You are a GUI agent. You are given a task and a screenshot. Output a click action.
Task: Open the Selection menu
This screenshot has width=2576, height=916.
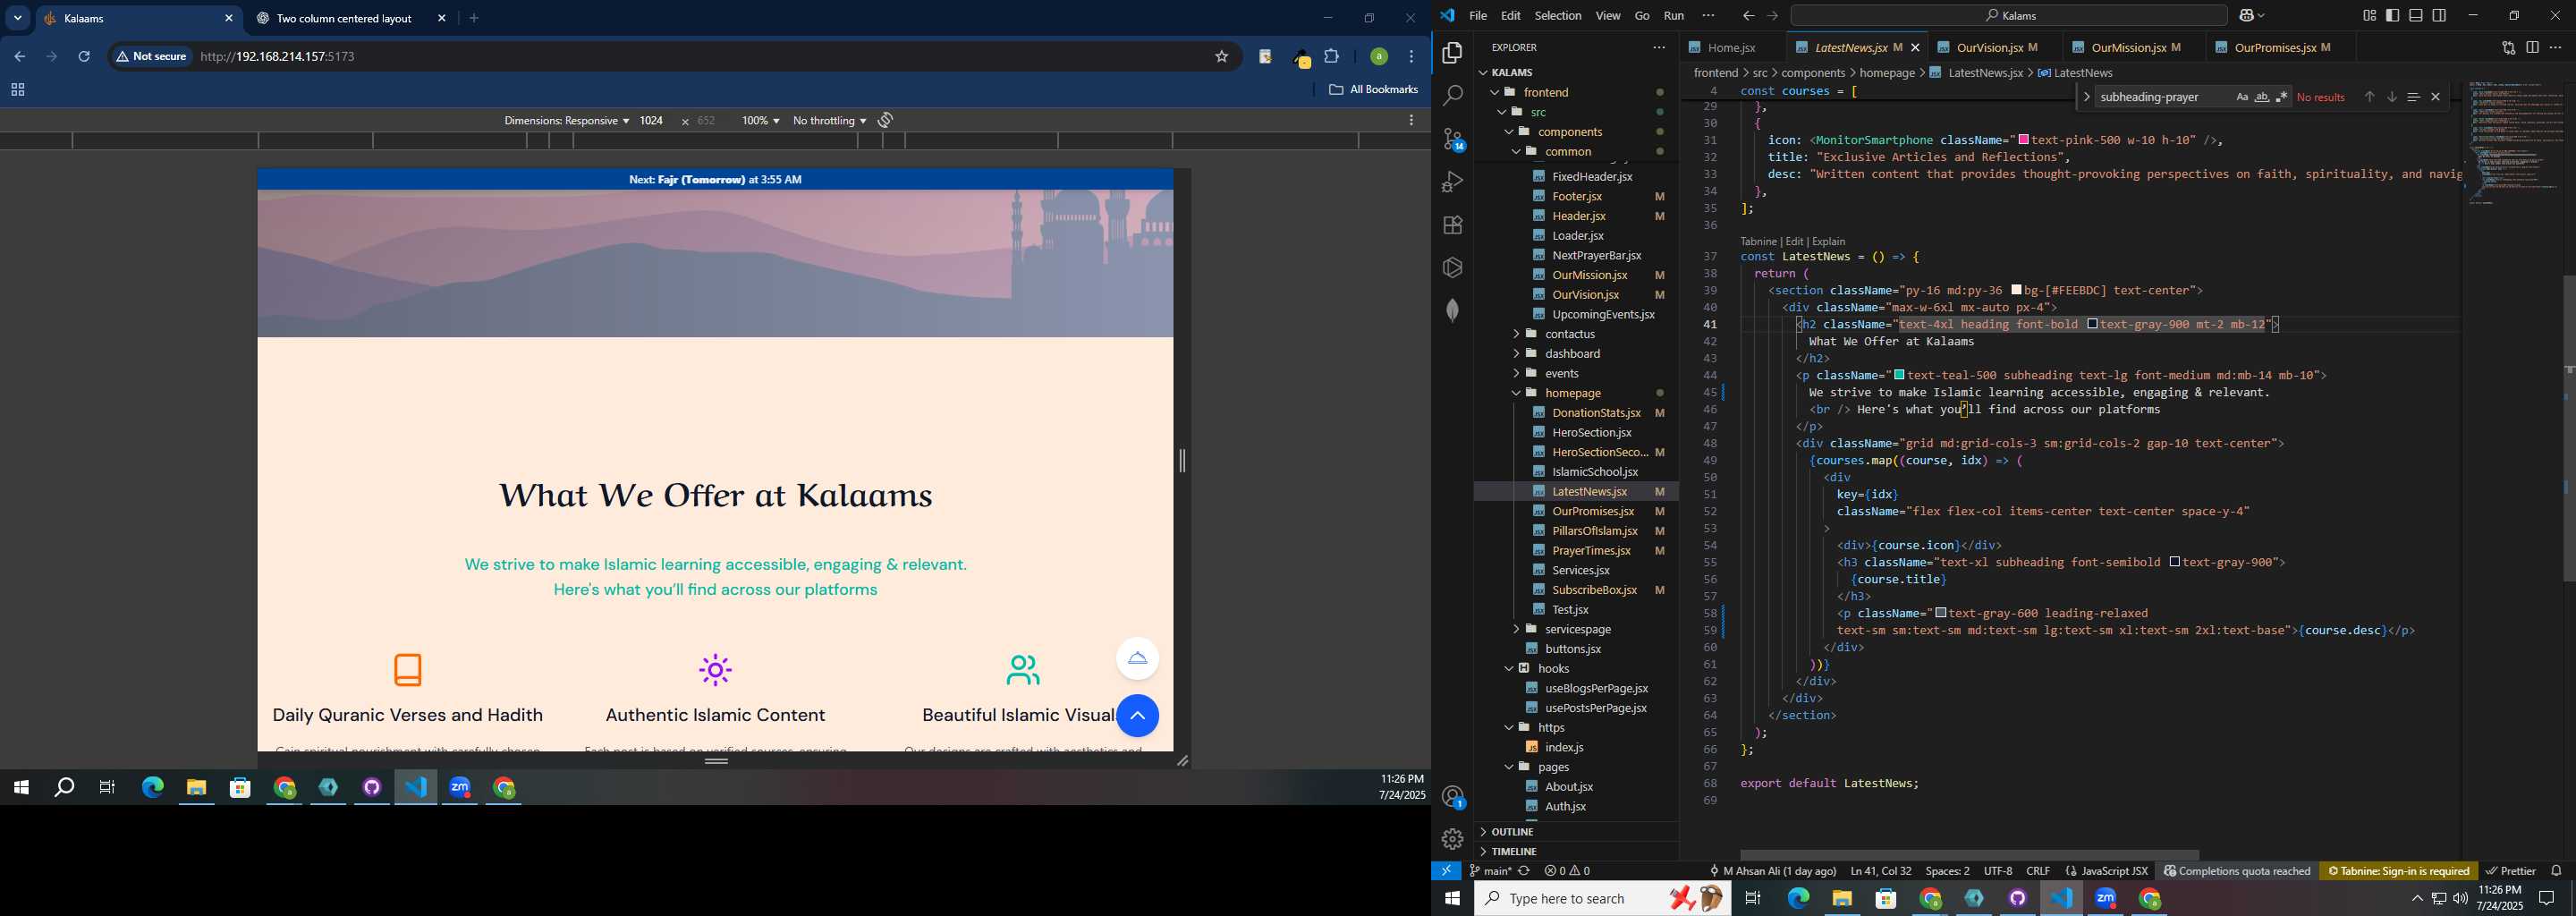[x=1558, y=15]
